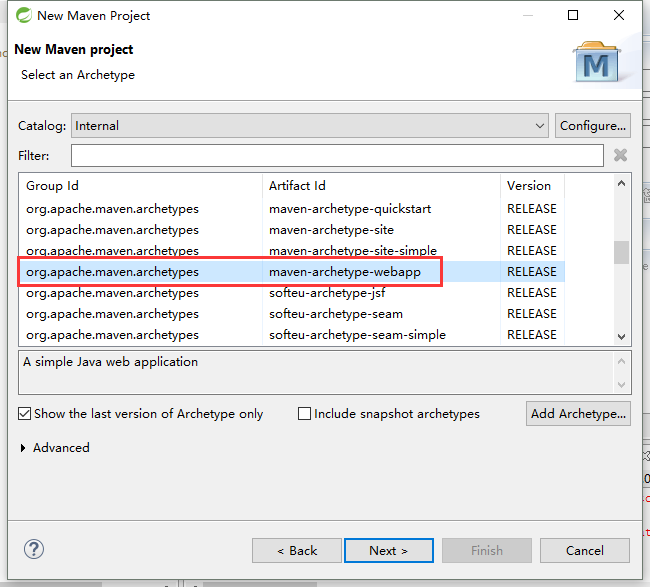The image size is (650, 587).
Task: Click the archetype list scroll up arrow
Action: [621, 183]
